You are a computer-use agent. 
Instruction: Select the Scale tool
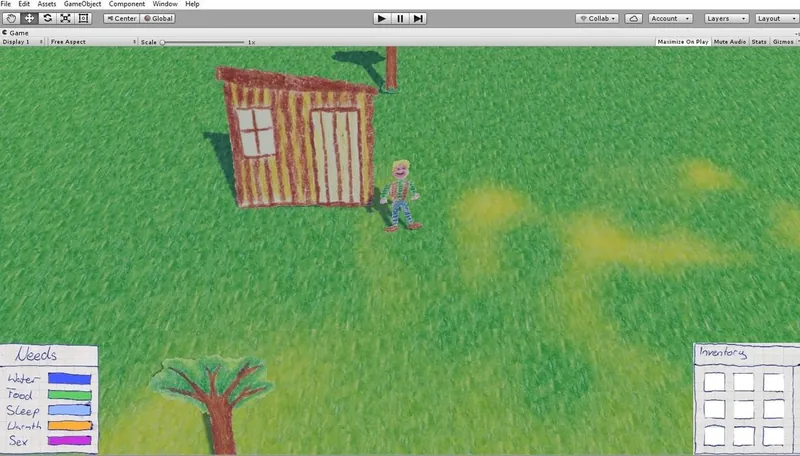65,18
